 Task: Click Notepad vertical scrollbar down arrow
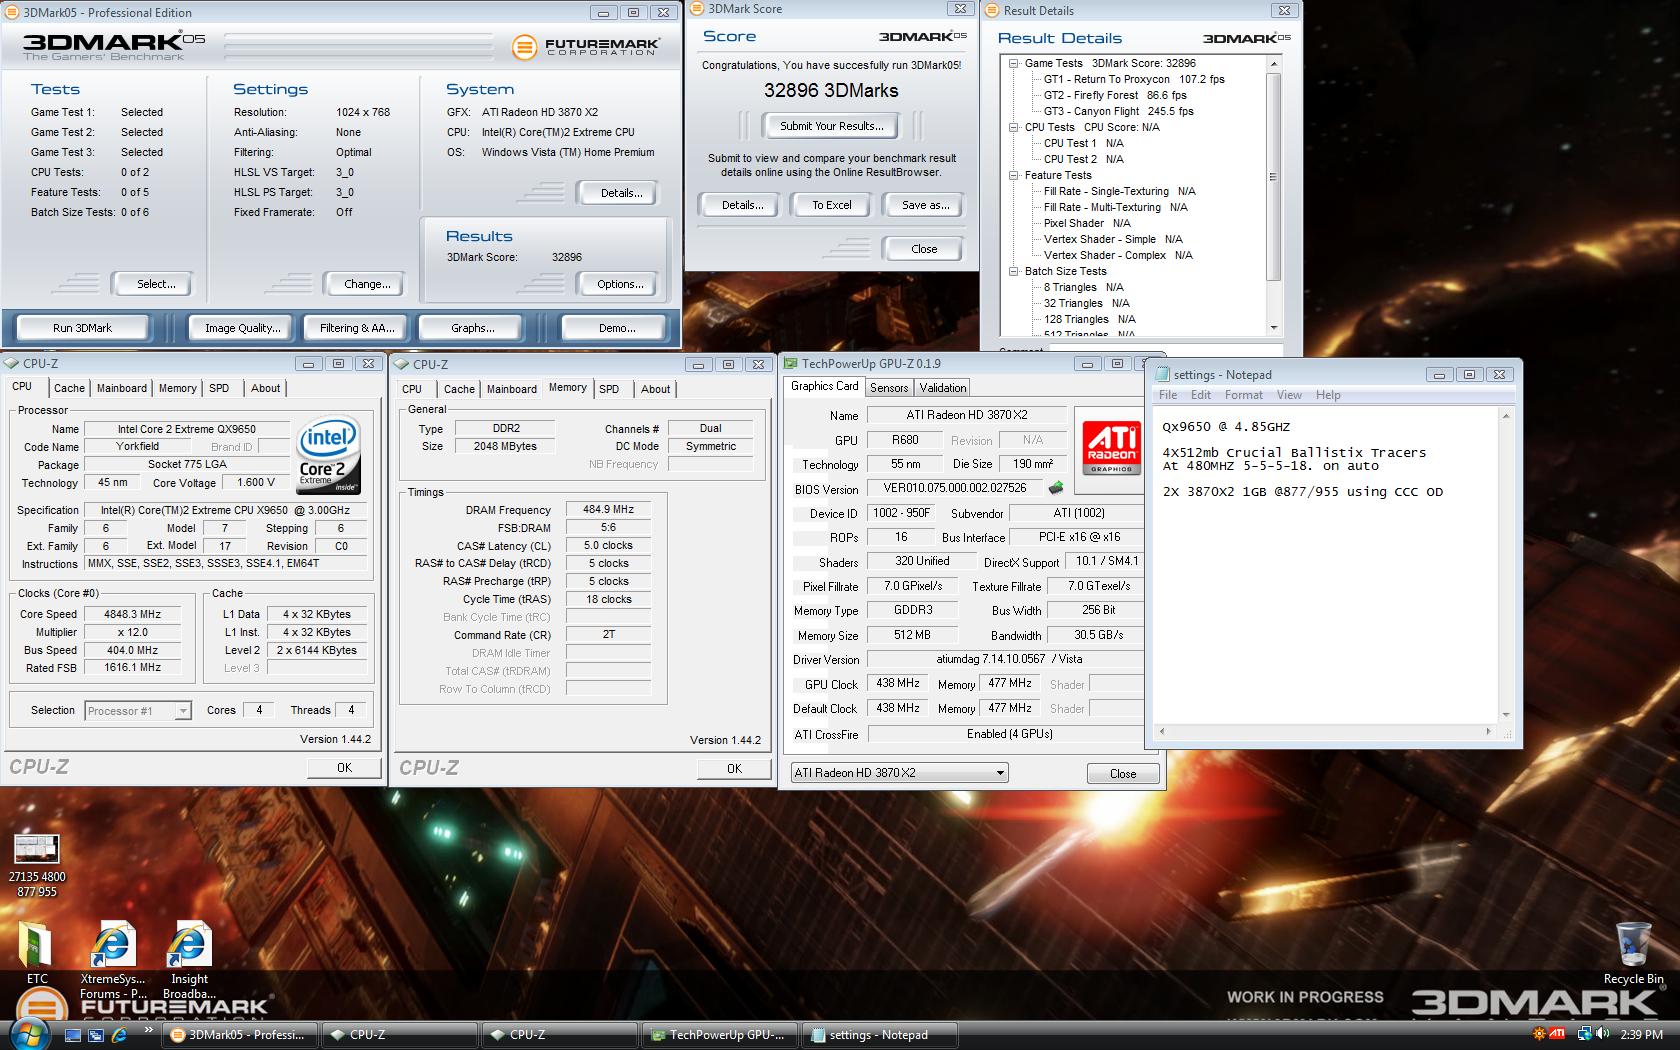coord(1507,715)
